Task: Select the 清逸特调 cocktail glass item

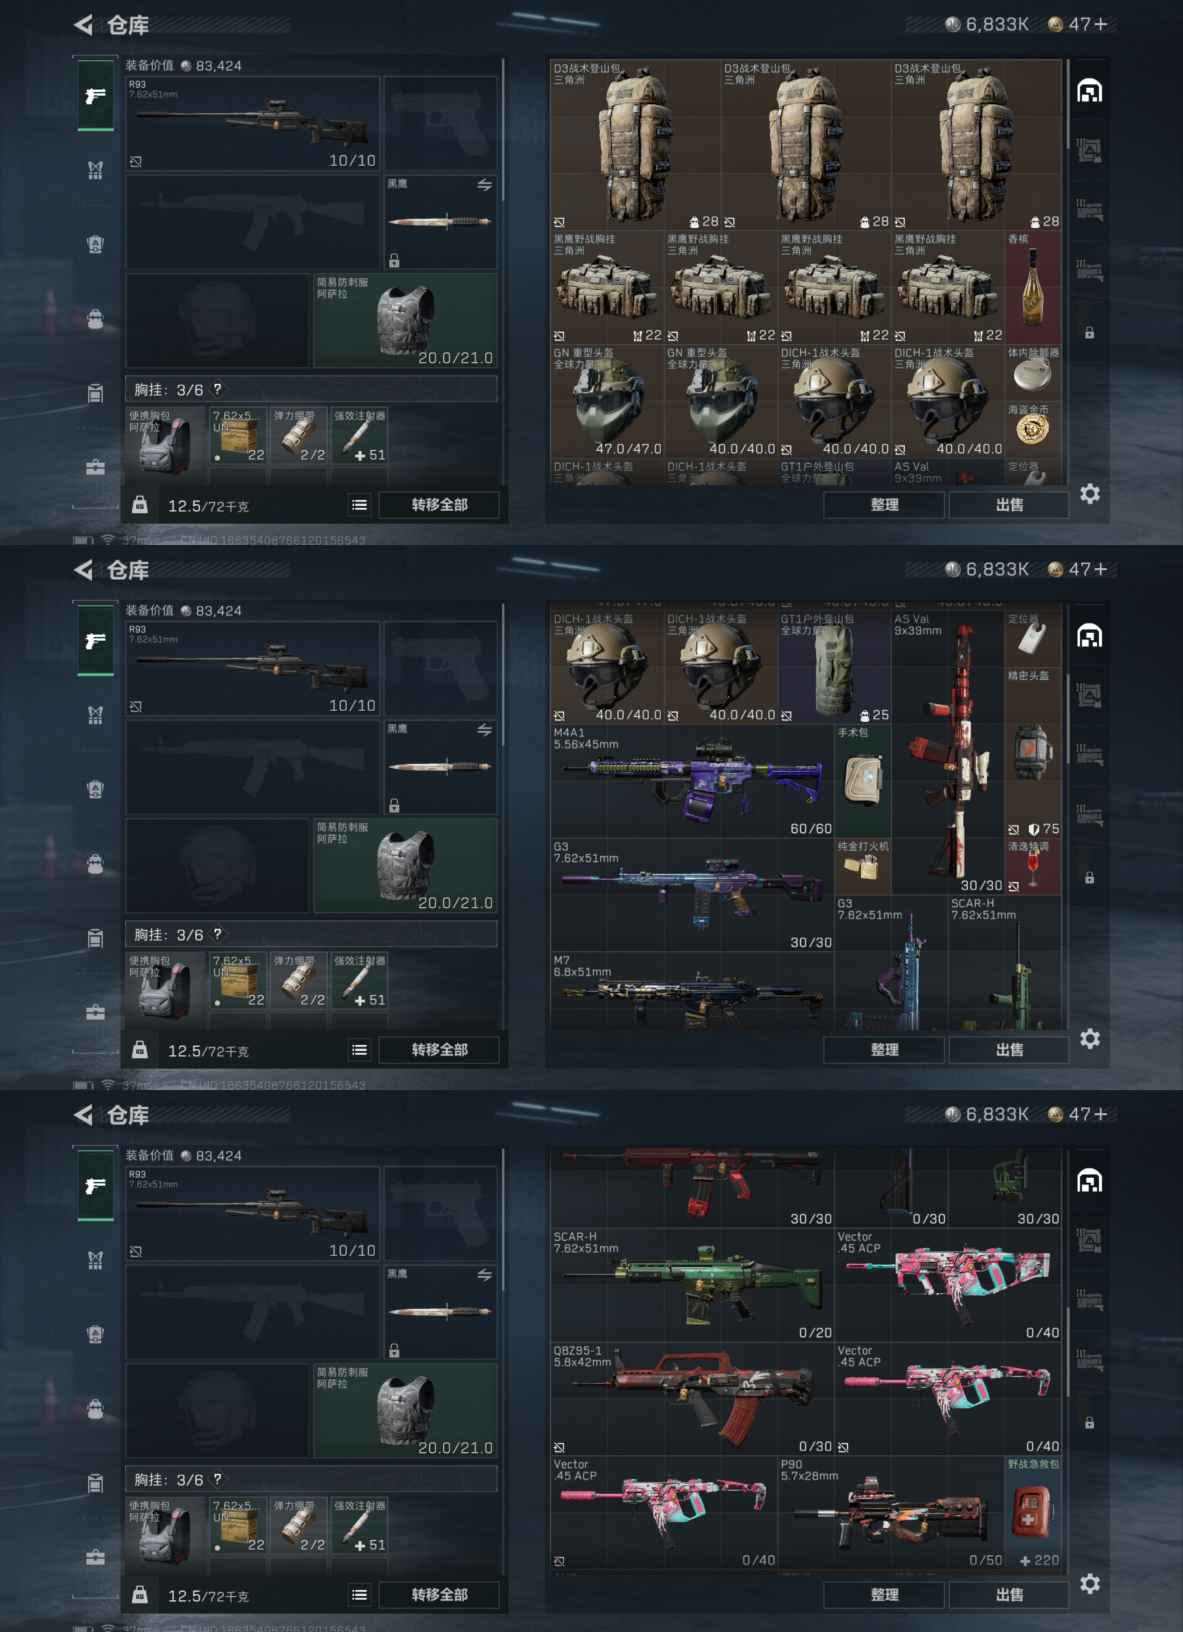Action: (x=1033, y=866)
